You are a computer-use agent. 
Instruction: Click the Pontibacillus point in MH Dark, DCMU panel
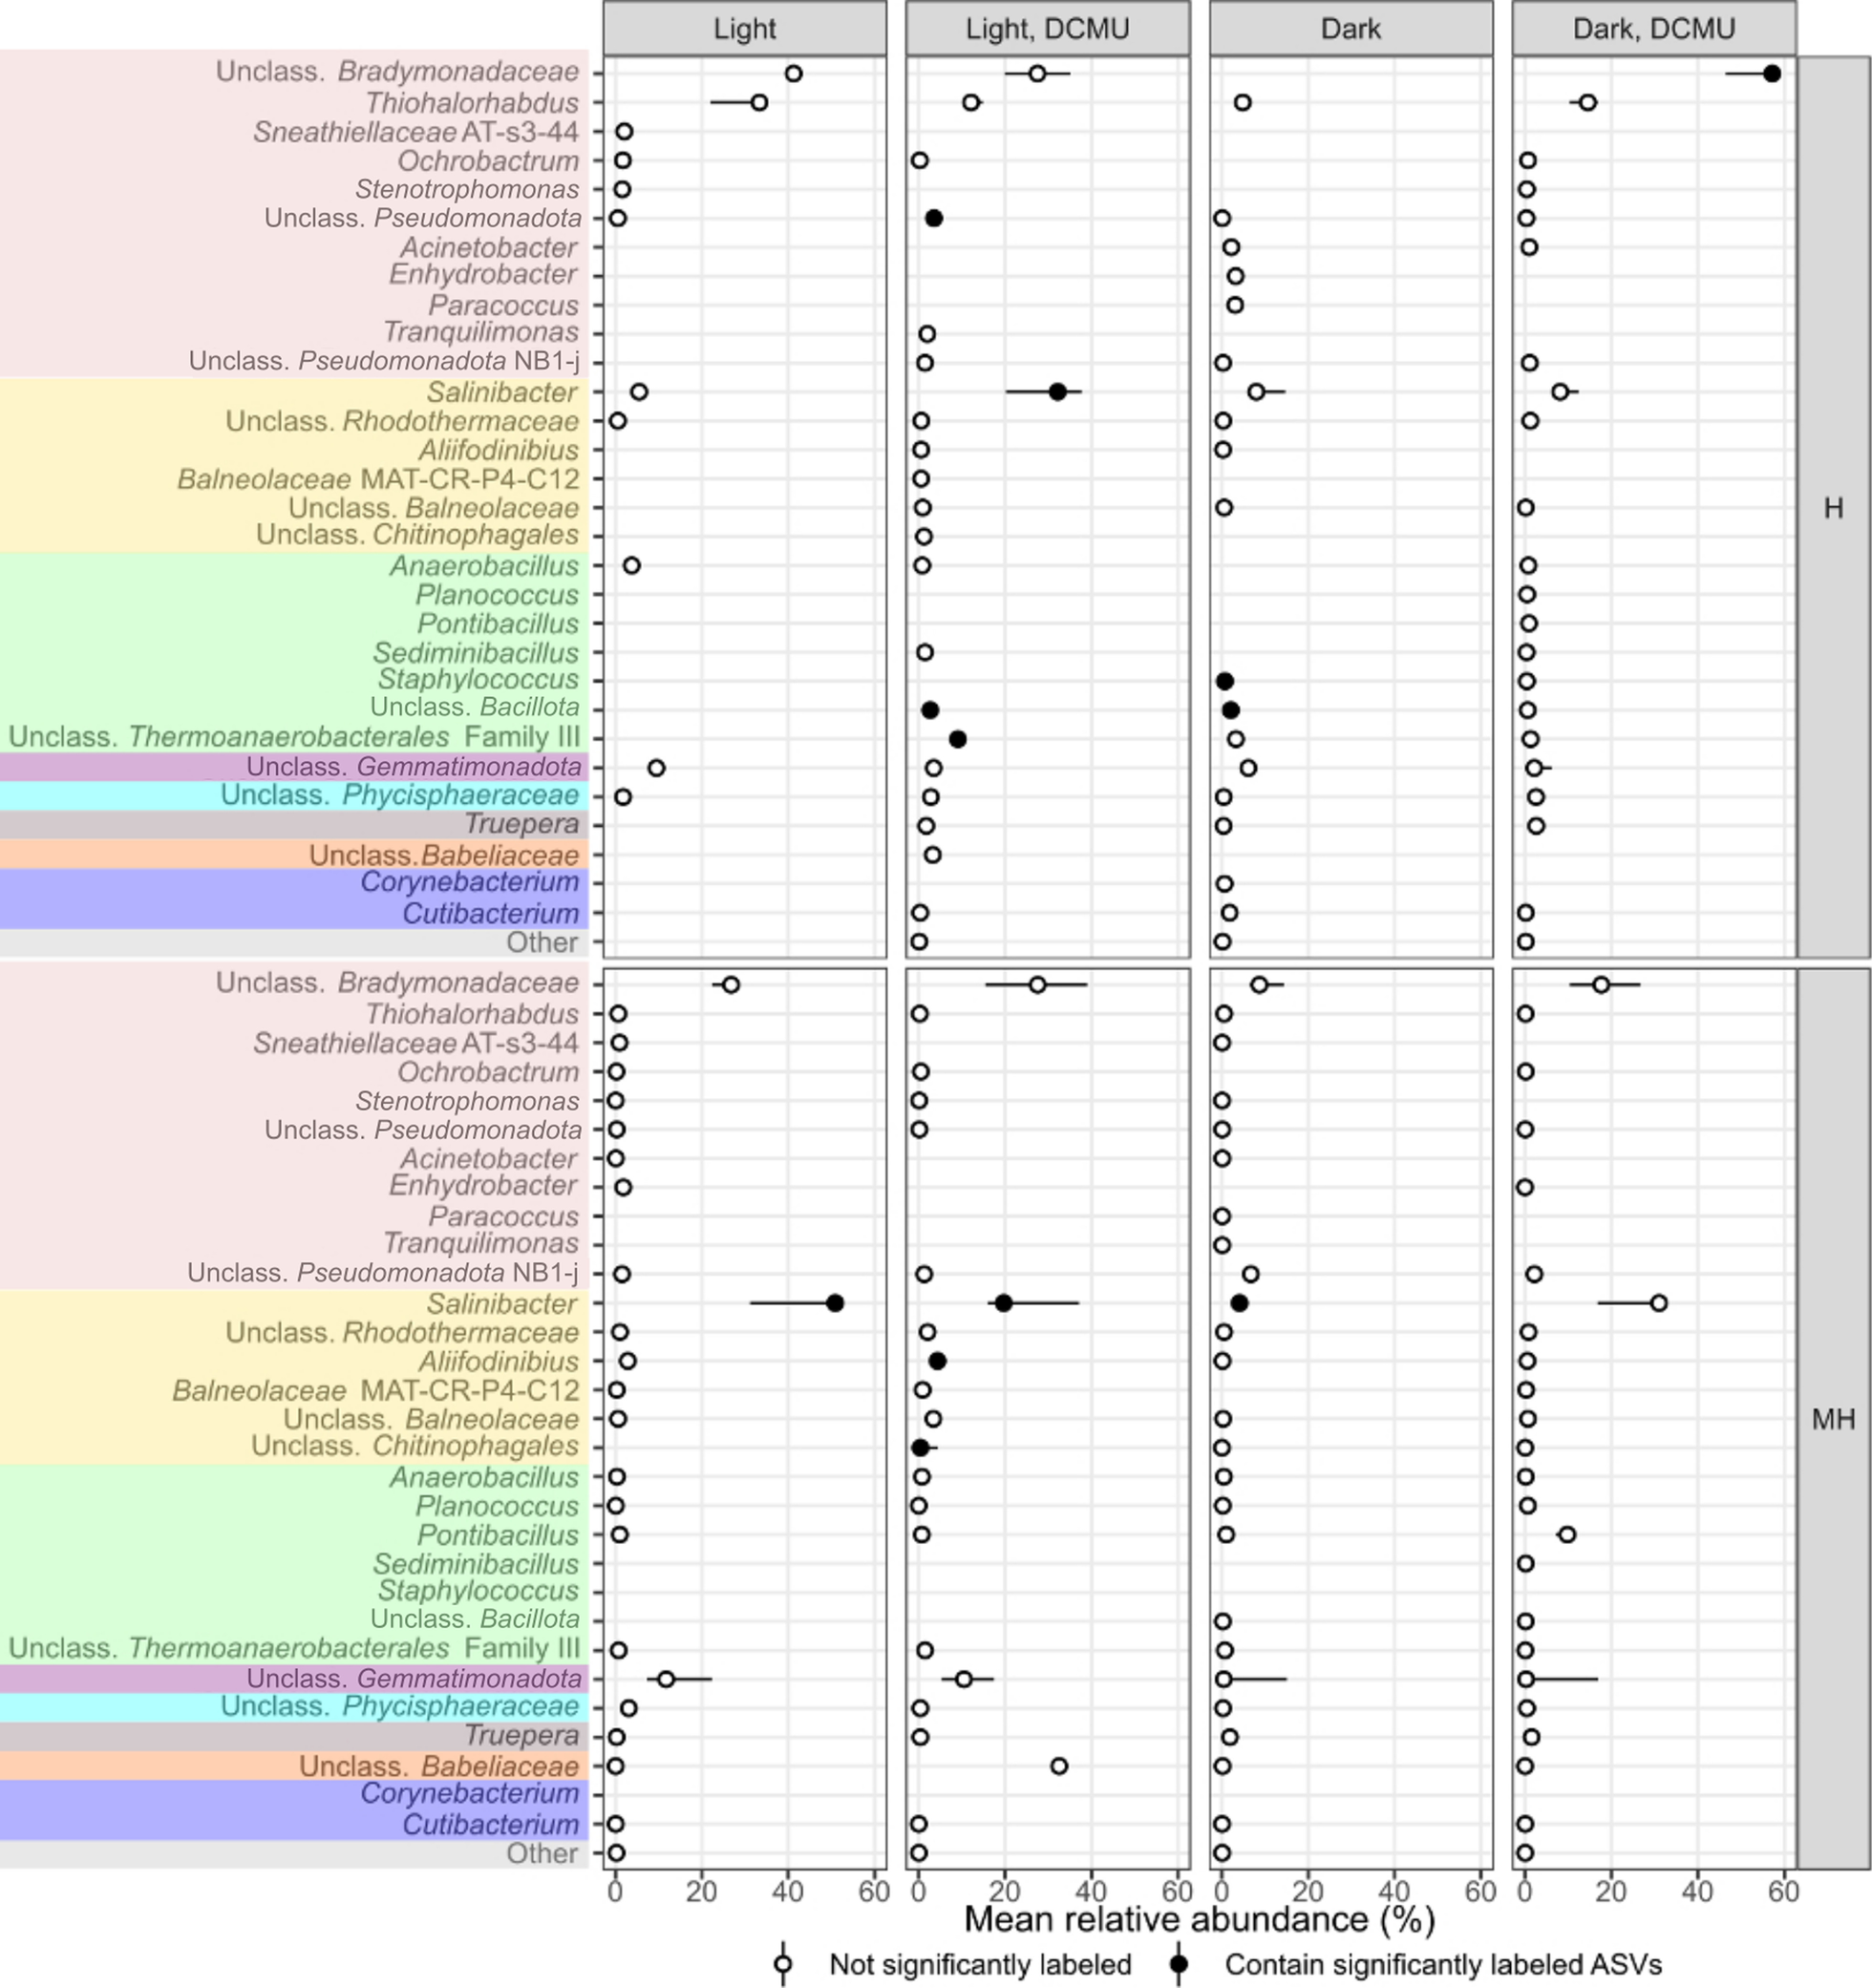coord(1567,1534)
